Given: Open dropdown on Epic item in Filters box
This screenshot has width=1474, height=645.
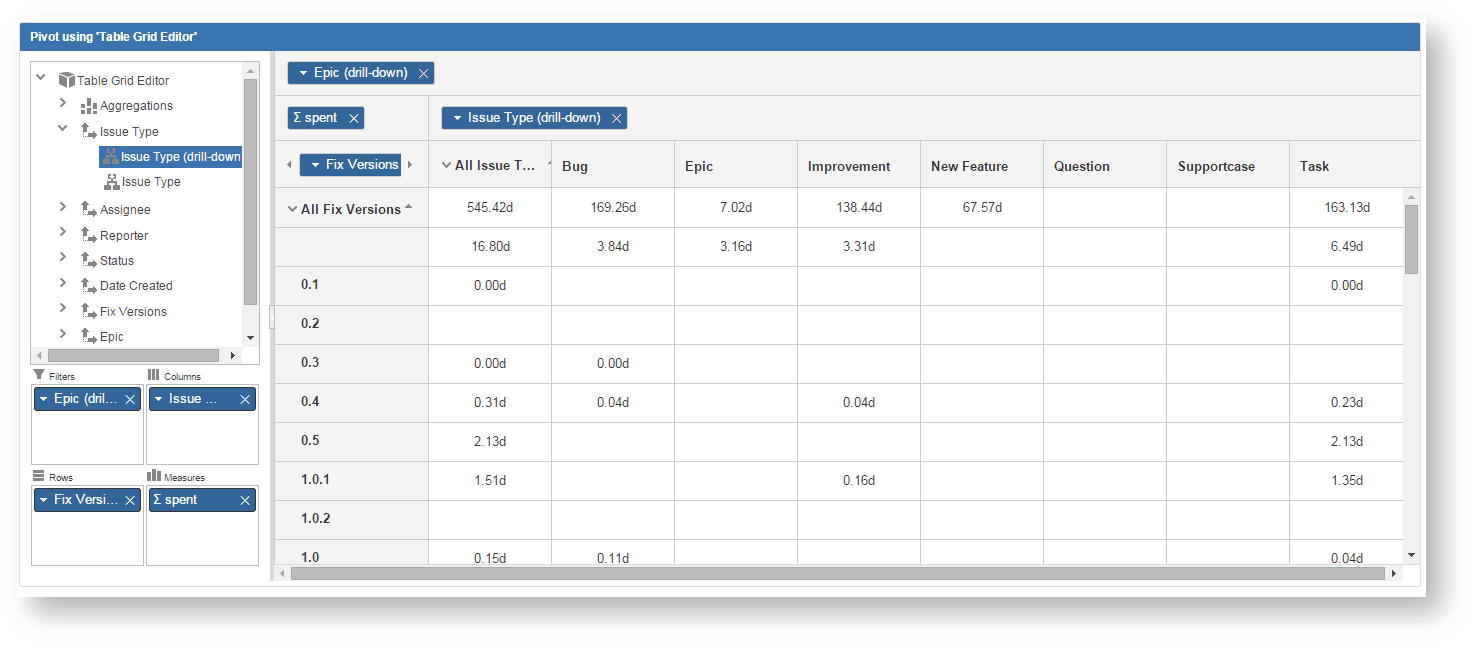Looking at the screenshot, I should click(43, 399).
